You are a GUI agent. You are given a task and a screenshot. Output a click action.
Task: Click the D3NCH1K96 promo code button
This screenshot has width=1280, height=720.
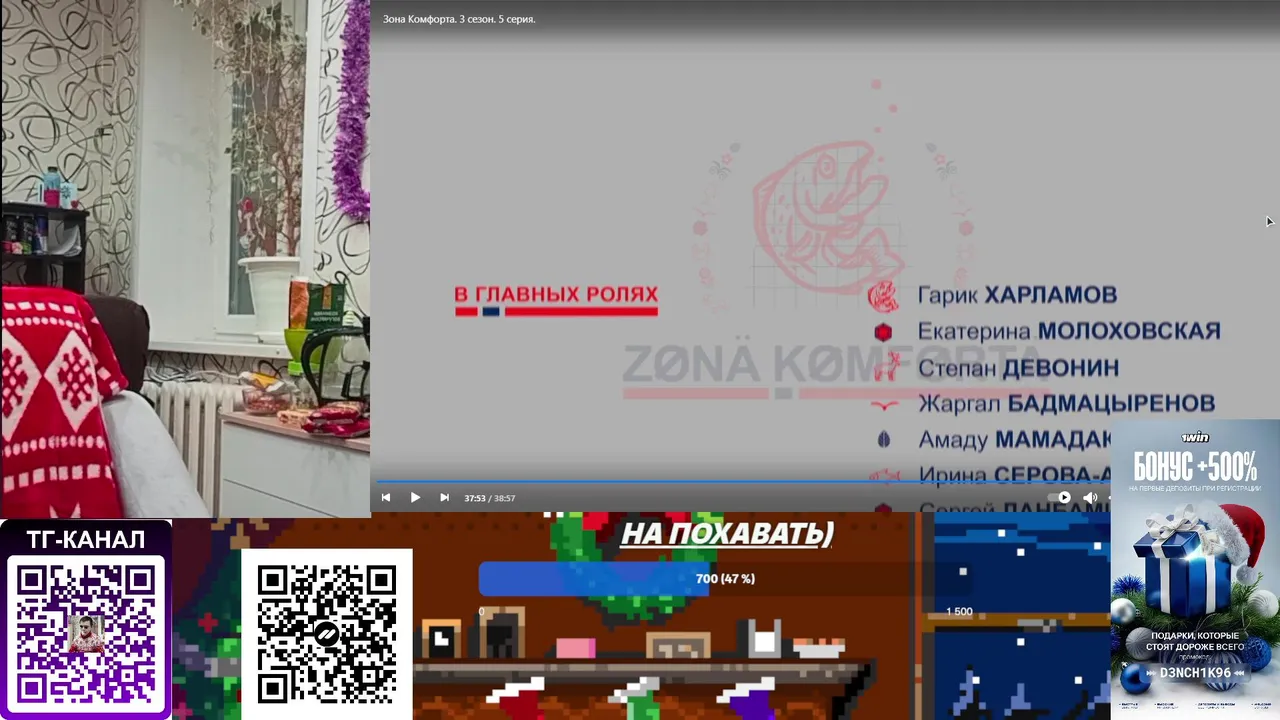coord(1195,673)
